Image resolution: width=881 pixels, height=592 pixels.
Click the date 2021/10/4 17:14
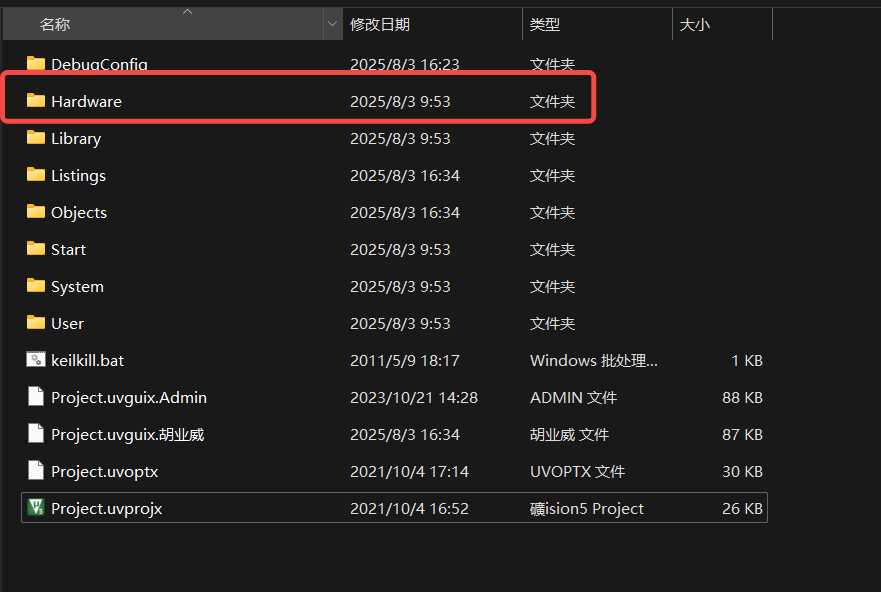coord(409,472)
